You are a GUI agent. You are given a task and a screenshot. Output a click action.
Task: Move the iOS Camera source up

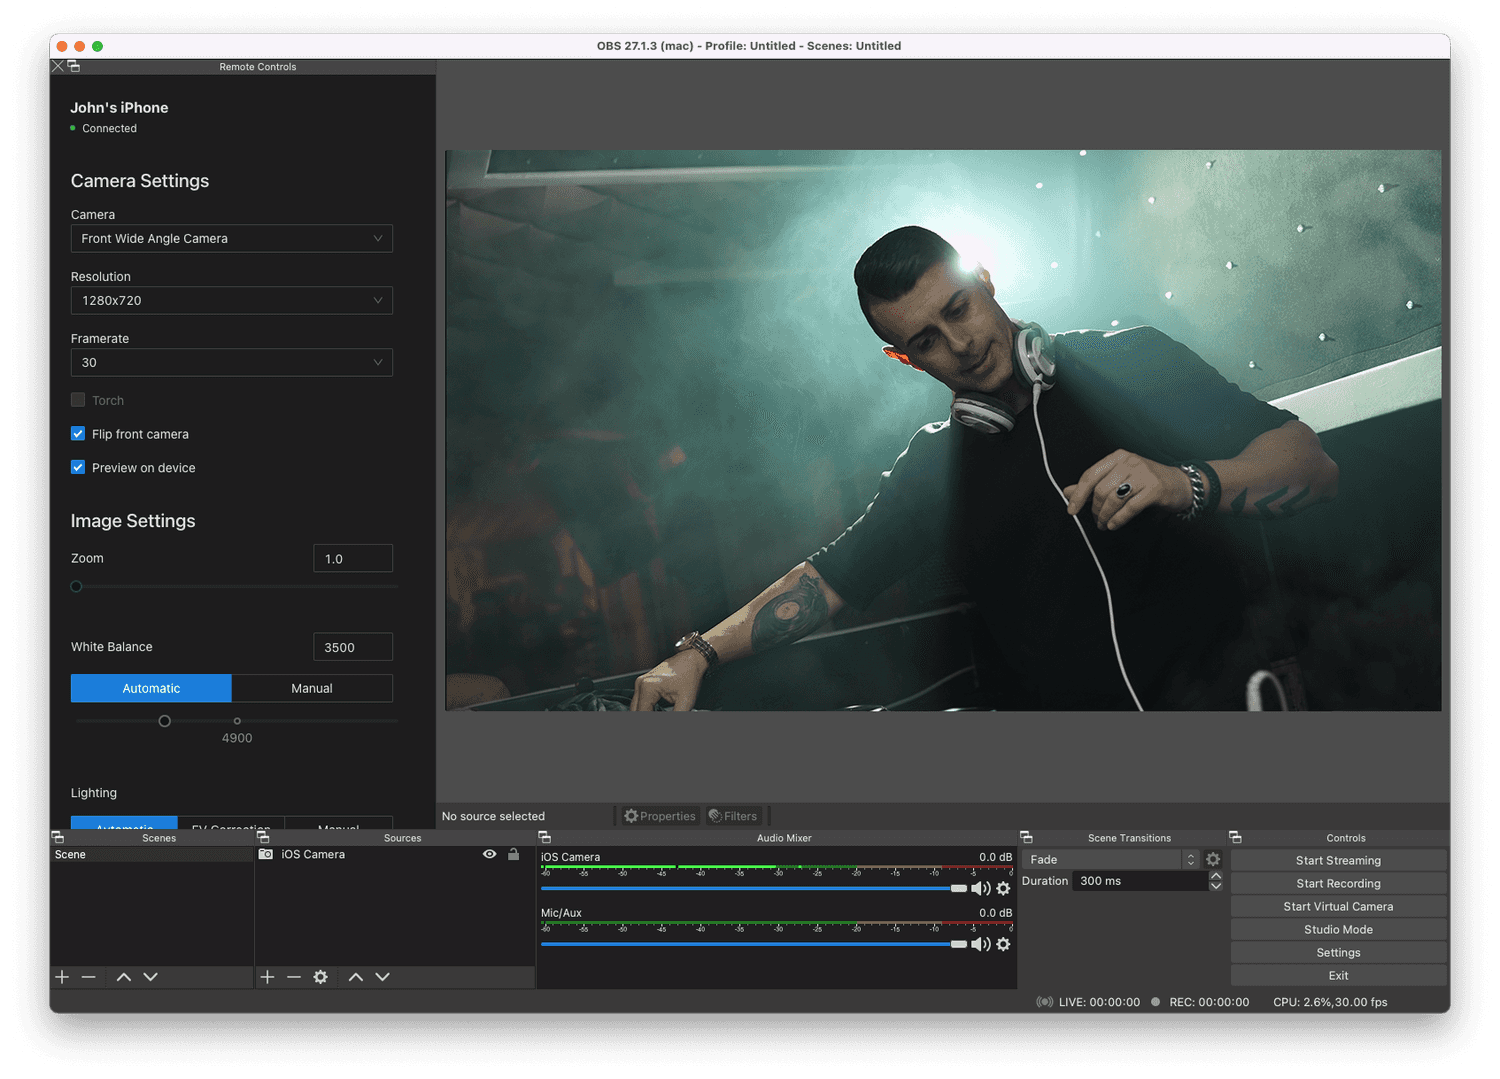pyautogui.click(x=356, y=977)
